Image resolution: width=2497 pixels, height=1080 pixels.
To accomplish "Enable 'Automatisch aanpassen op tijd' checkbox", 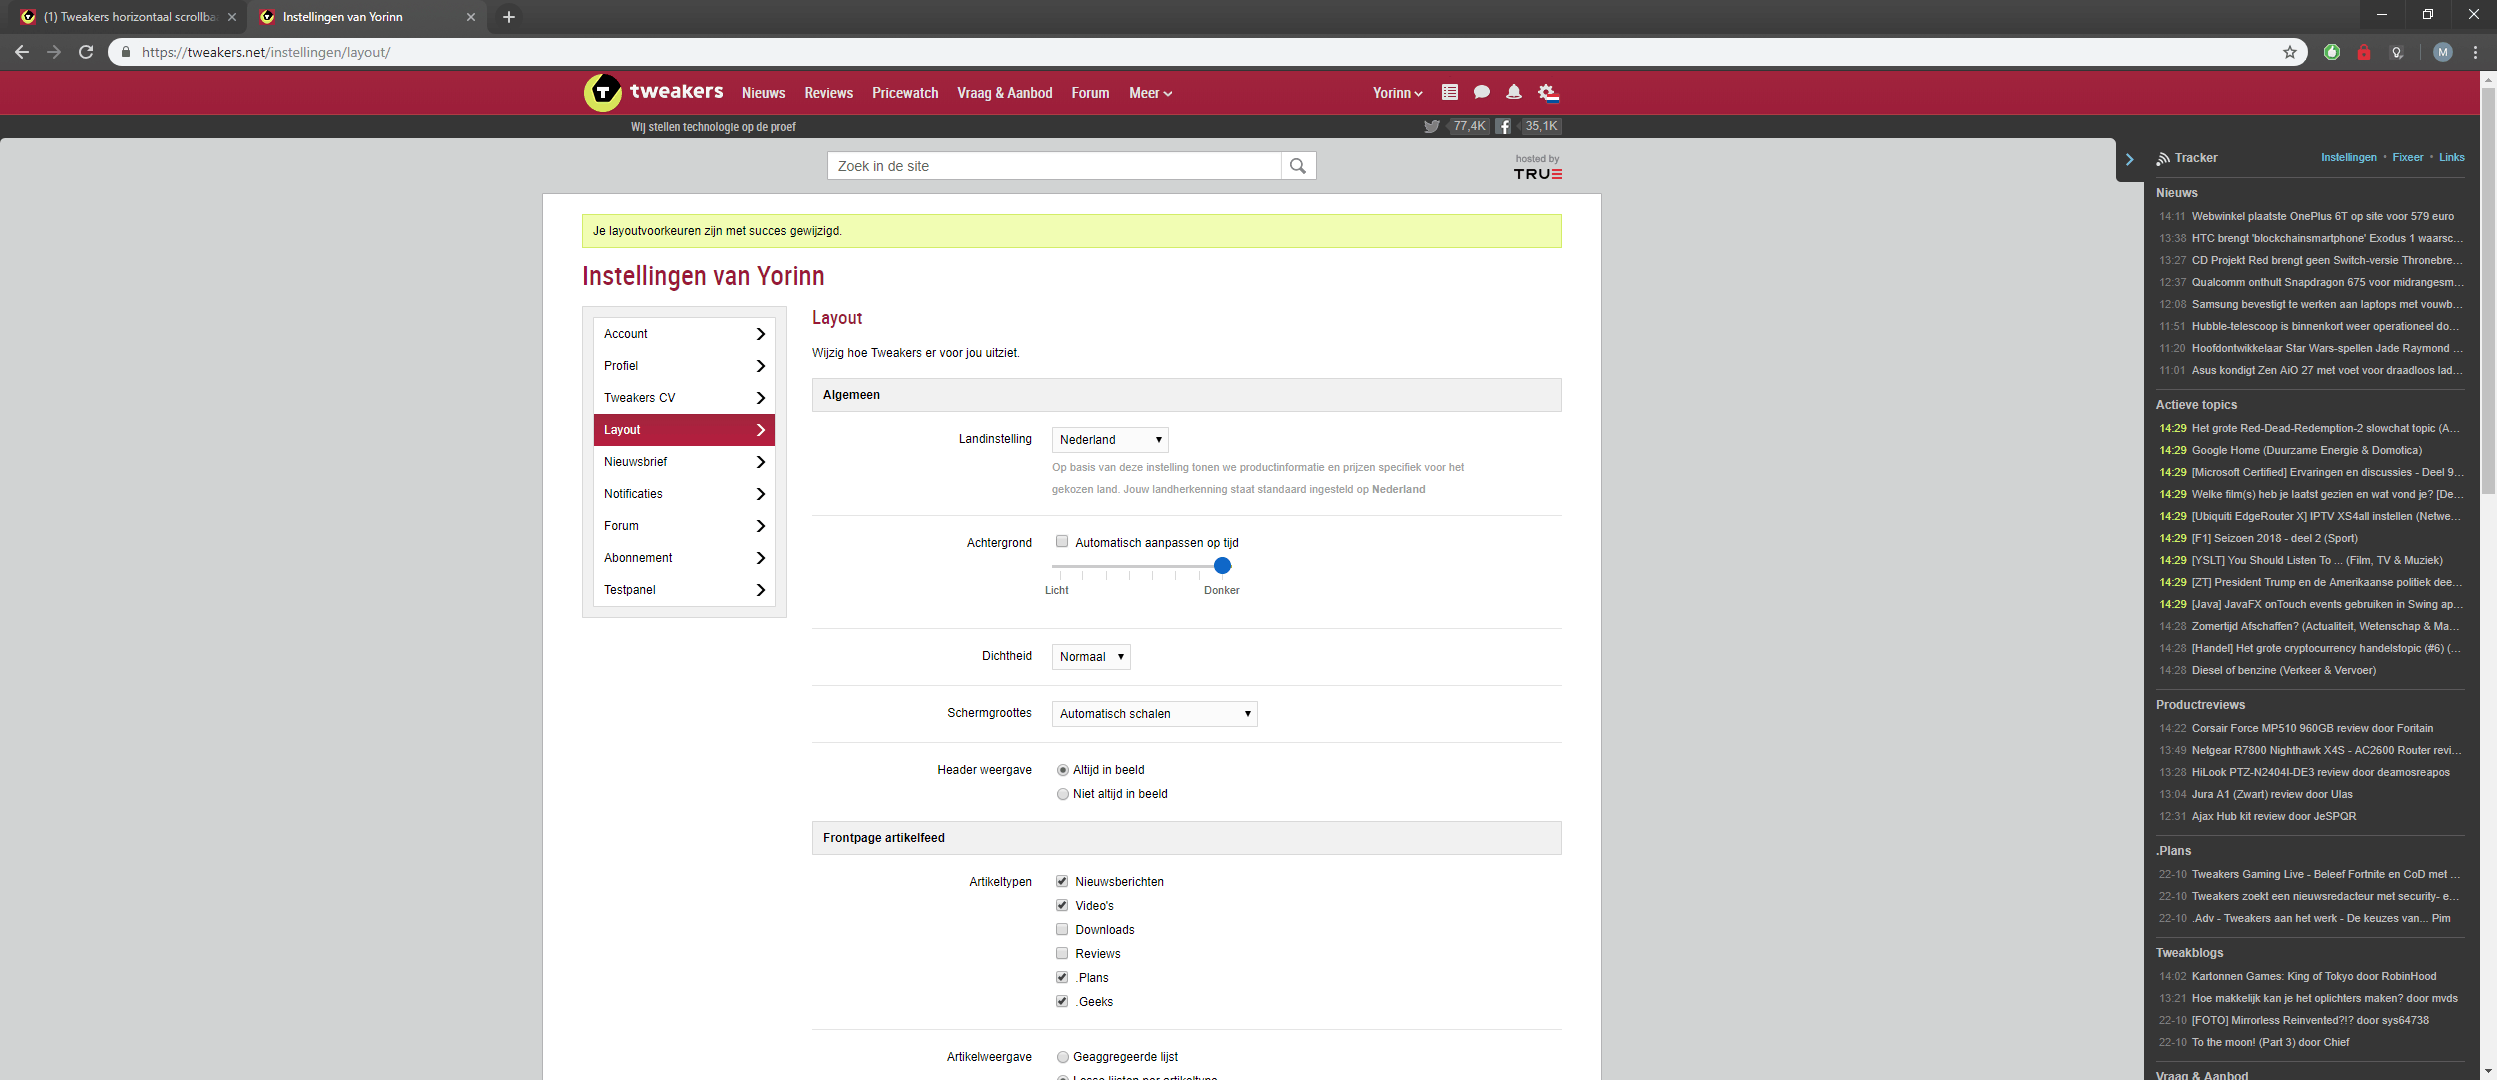I will tap(1062, 542).
